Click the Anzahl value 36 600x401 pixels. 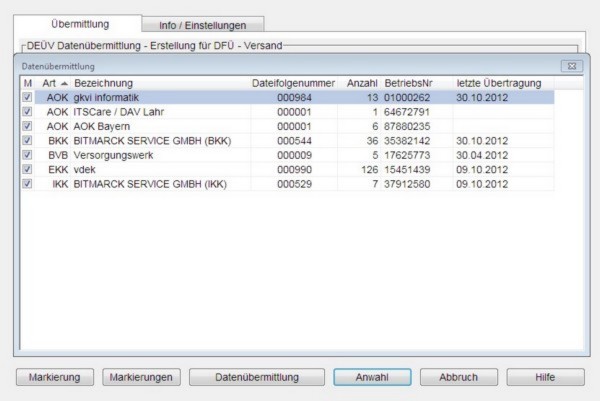[372, 141]
